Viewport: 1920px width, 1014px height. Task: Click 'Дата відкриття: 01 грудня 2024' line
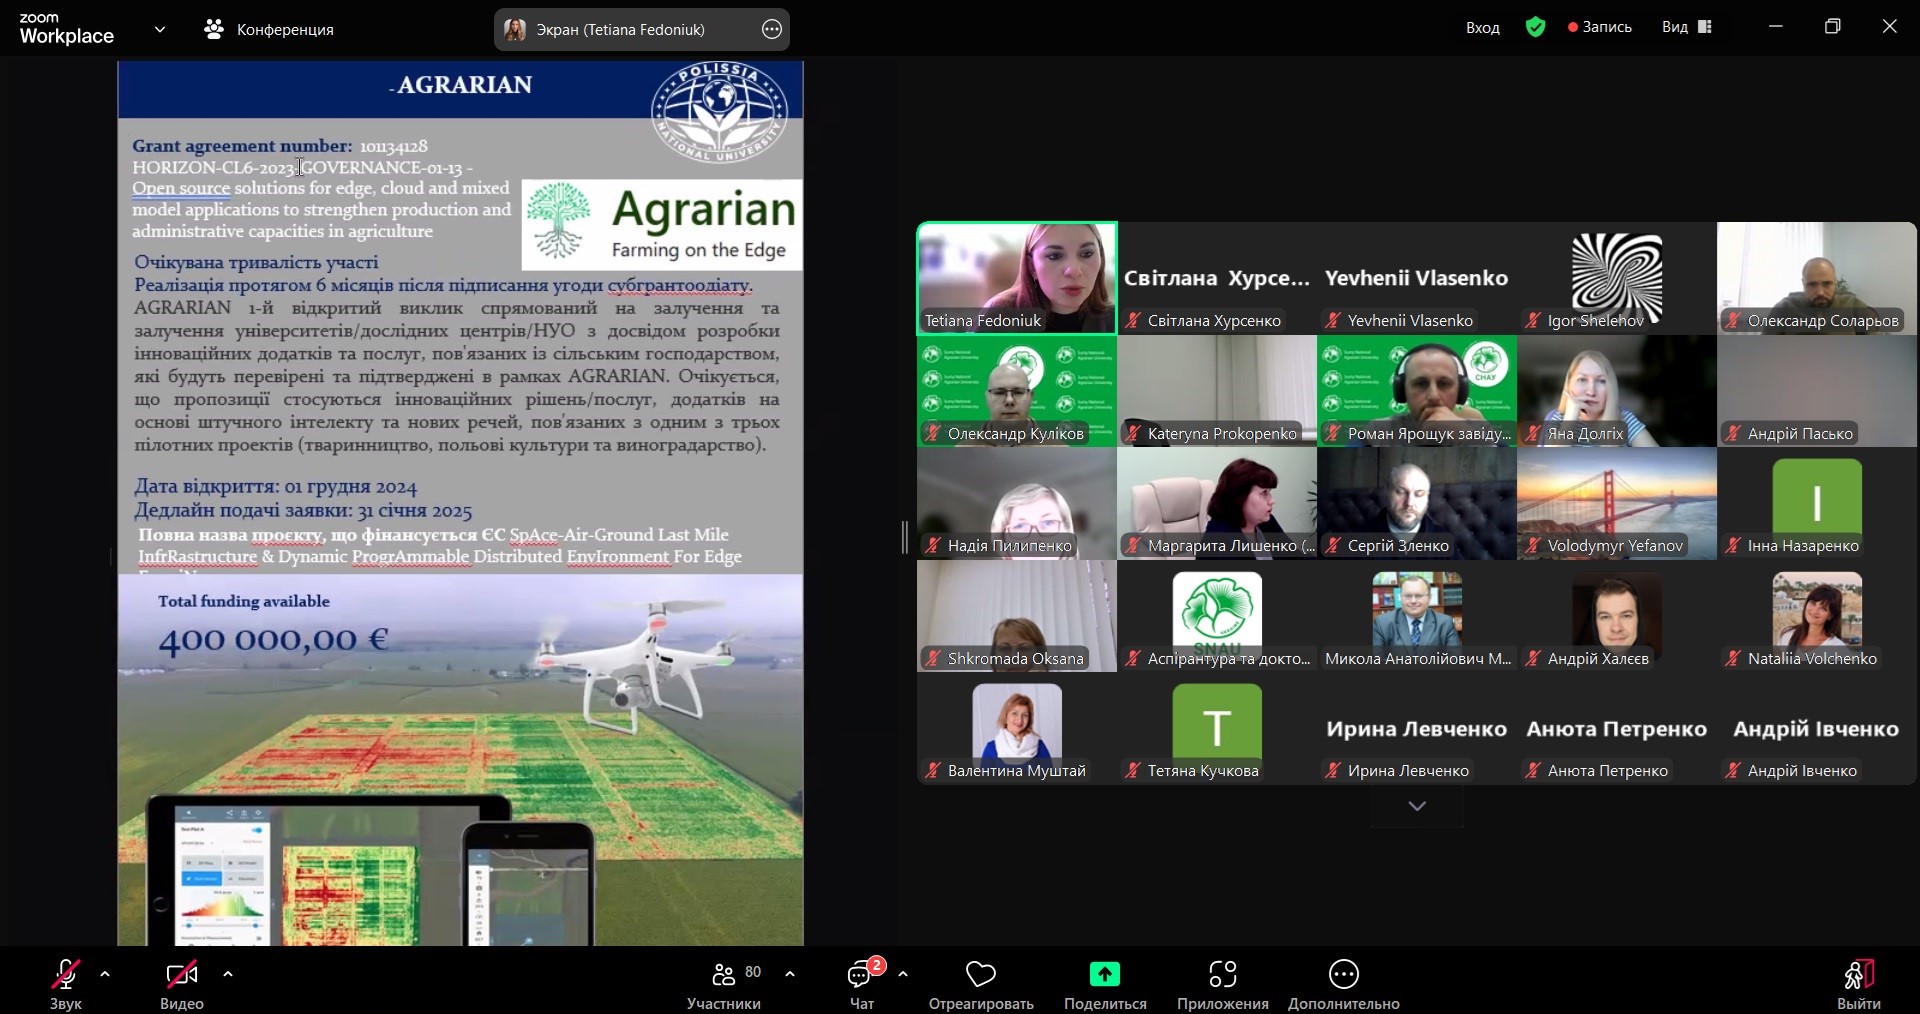click(276, 487)
